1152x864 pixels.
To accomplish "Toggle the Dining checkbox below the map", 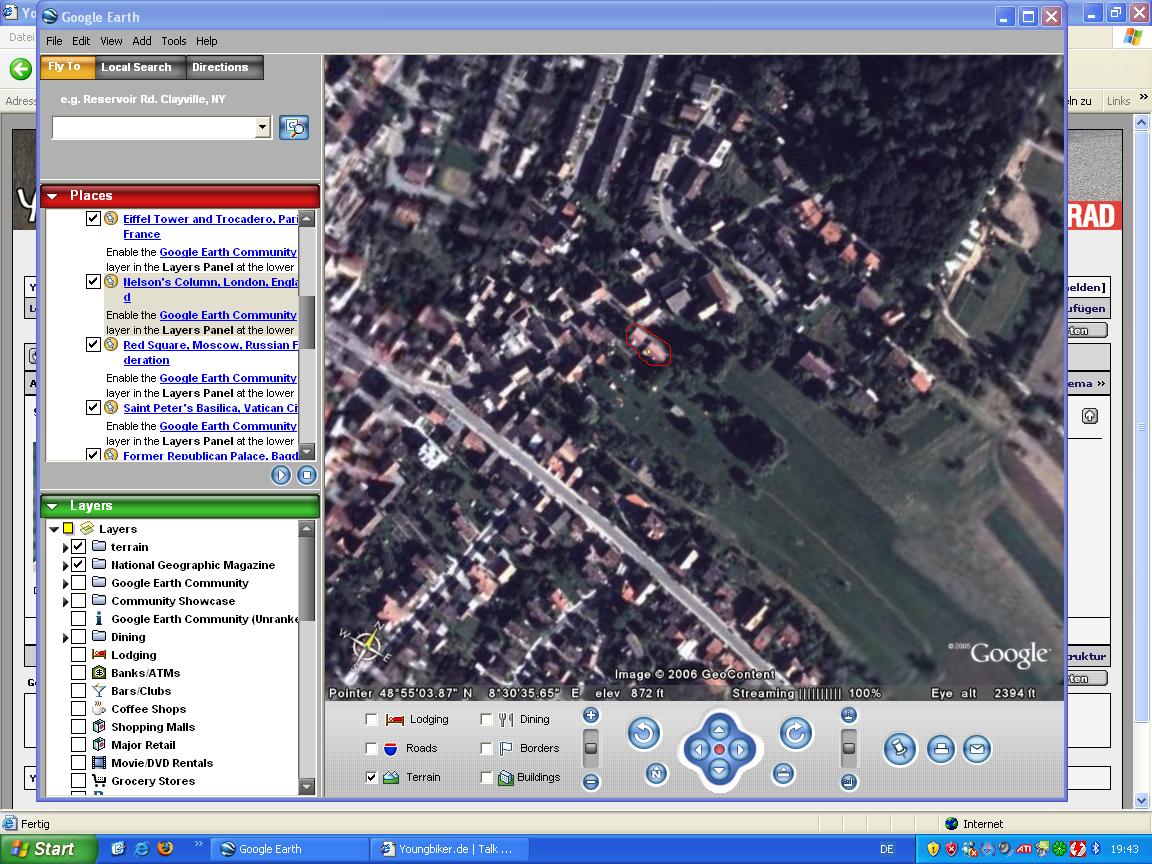I will pyautogui.click(x=486, y=719).
